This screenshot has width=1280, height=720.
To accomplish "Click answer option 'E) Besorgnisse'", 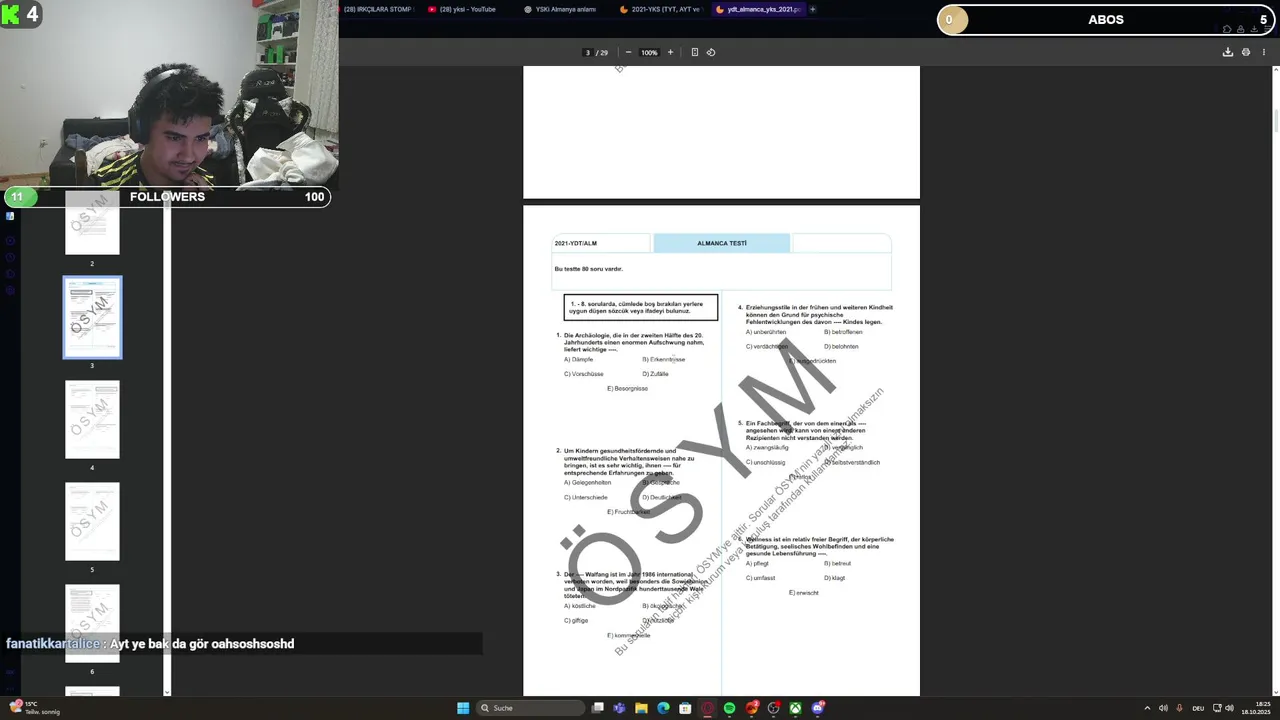I will click(628, 388).
